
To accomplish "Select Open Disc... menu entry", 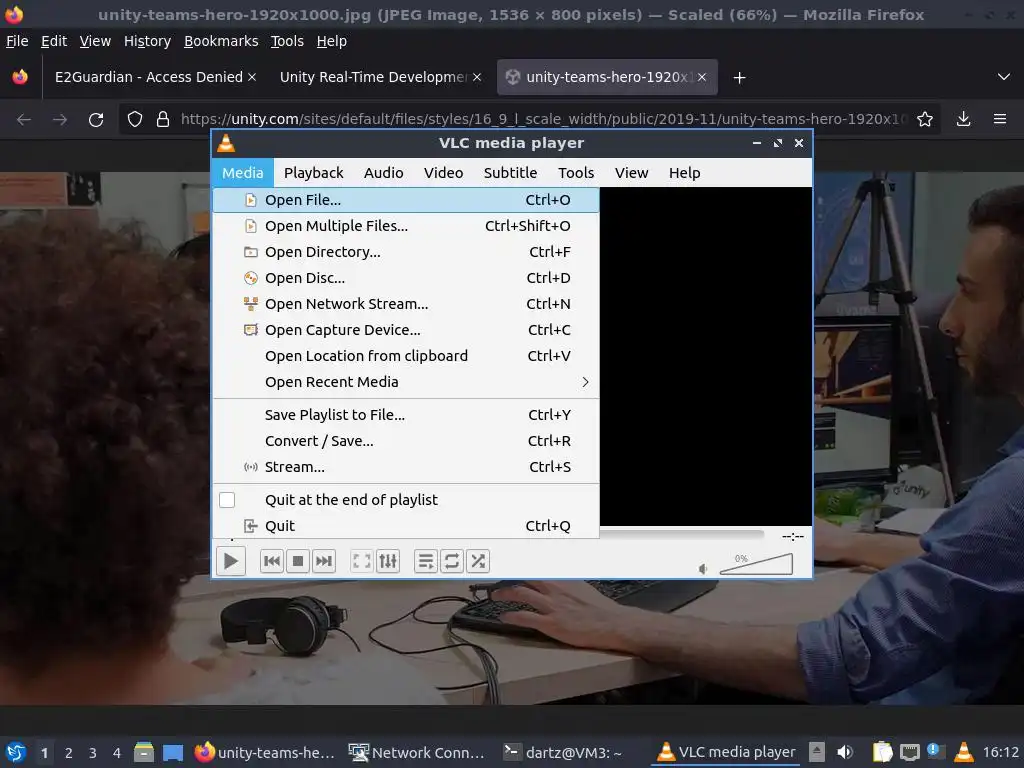I will click(406, 278).
